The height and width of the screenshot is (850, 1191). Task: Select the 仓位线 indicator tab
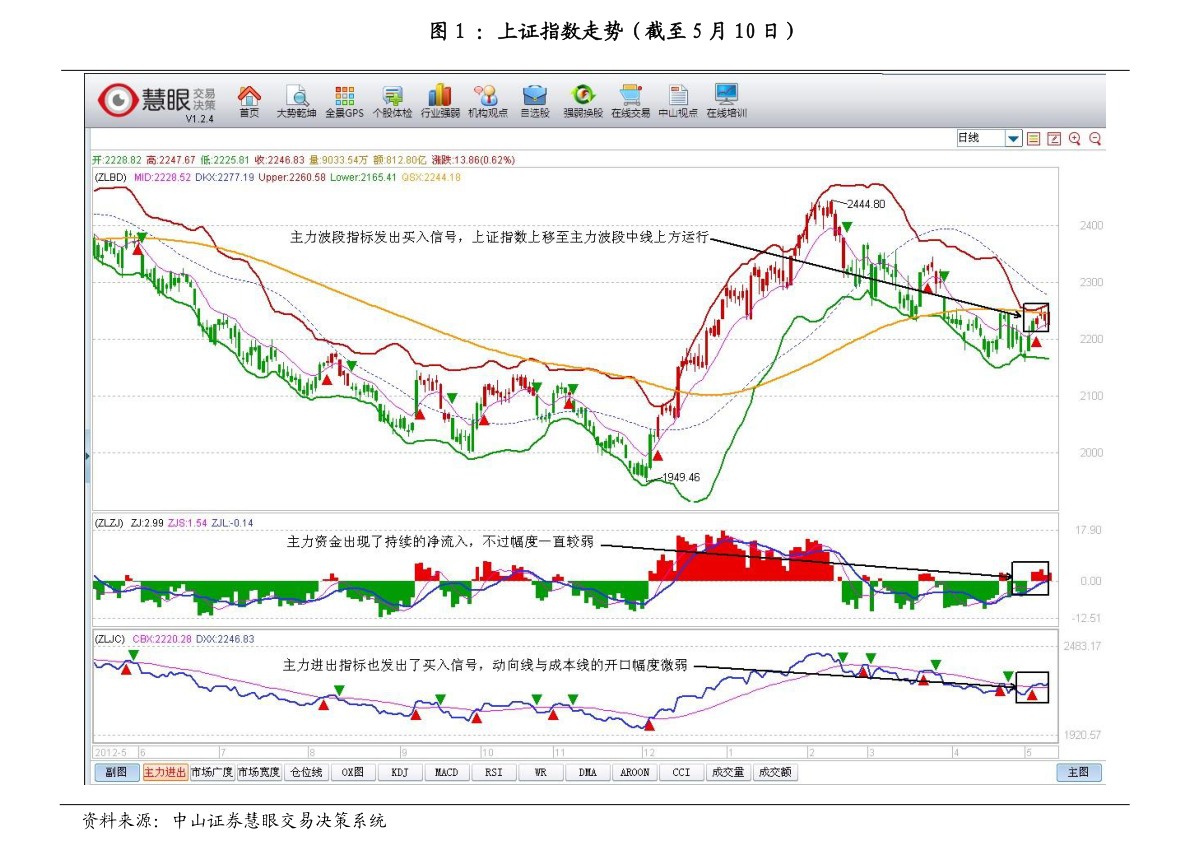click(306, 773)
